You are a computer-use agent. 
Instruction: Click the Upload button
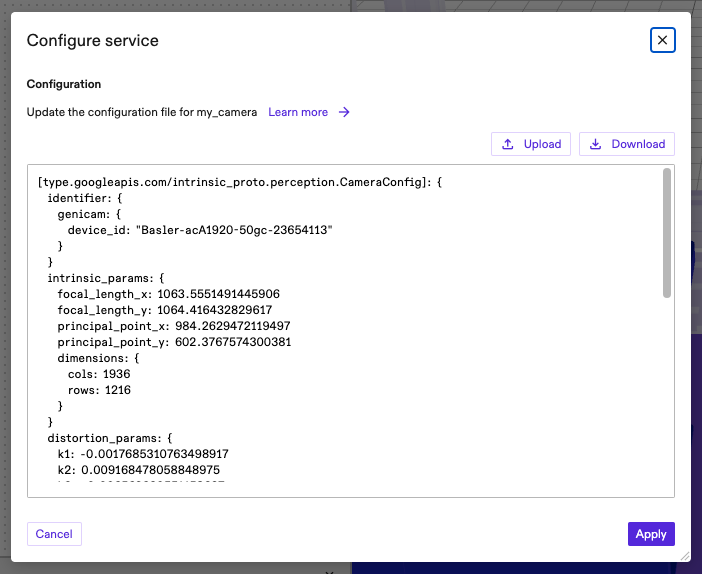tap(531, 144)
